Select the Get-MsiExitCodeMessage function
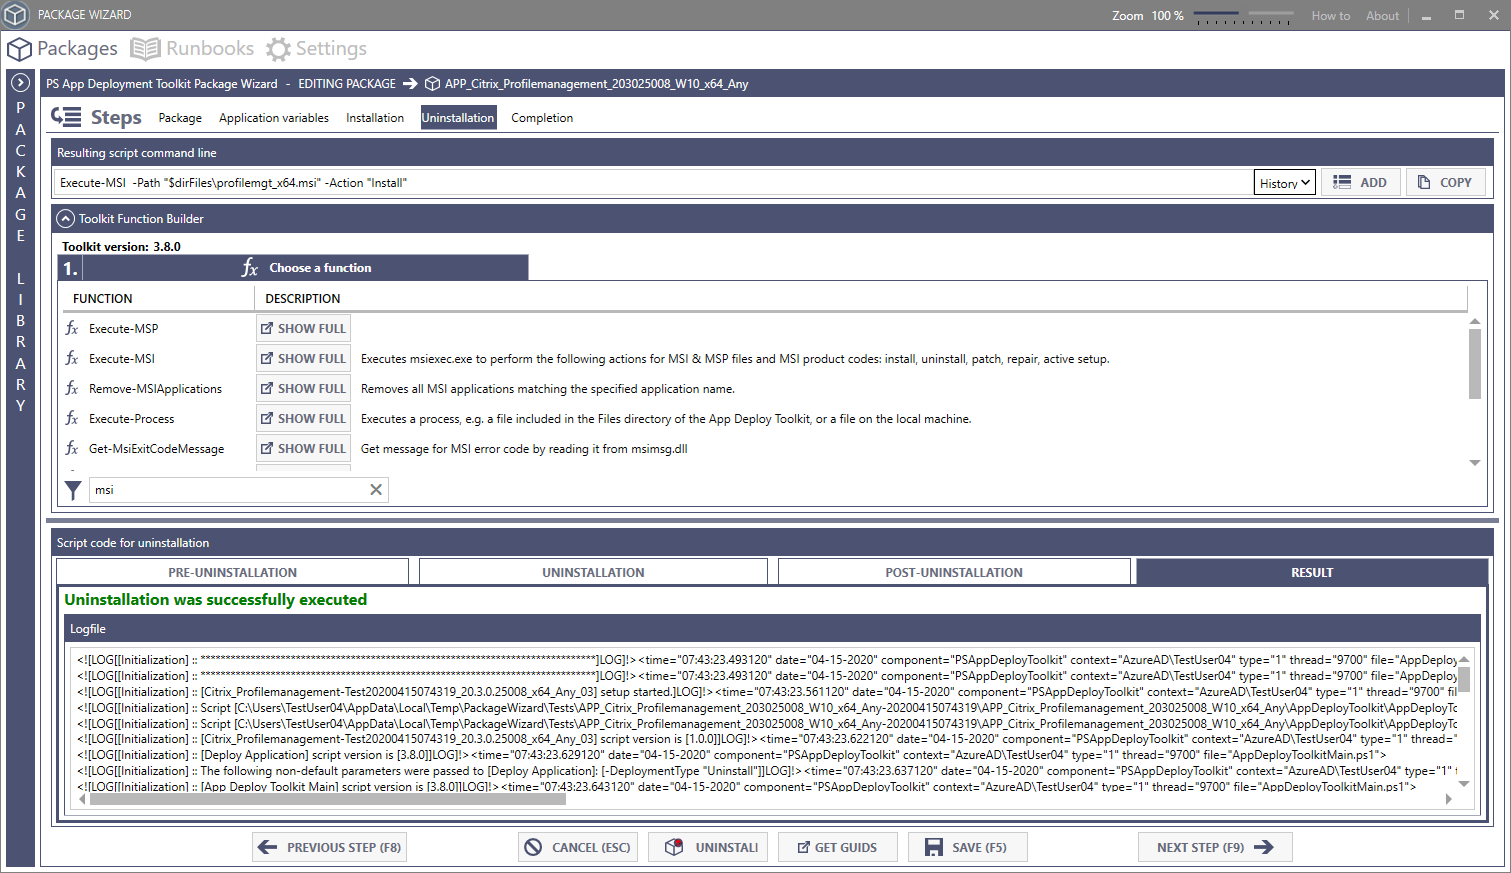This screenshot has height=873, width=1511. (156, 449)
